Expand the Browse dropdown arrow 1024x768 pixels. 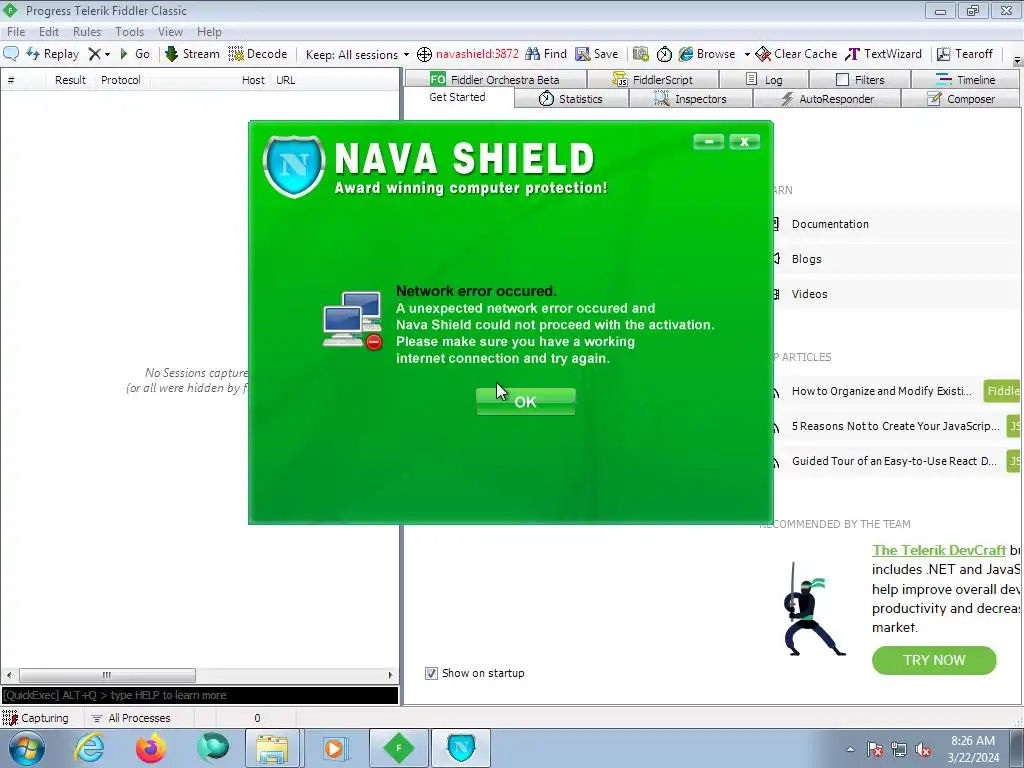[x=747, y=54]
